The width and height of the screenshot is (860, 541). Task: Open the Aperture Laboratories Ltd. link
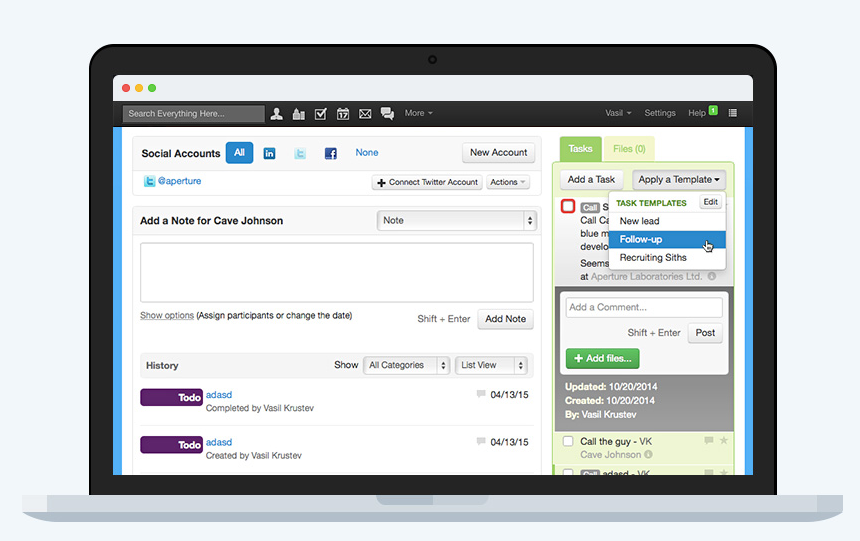[x=647, y=277]
